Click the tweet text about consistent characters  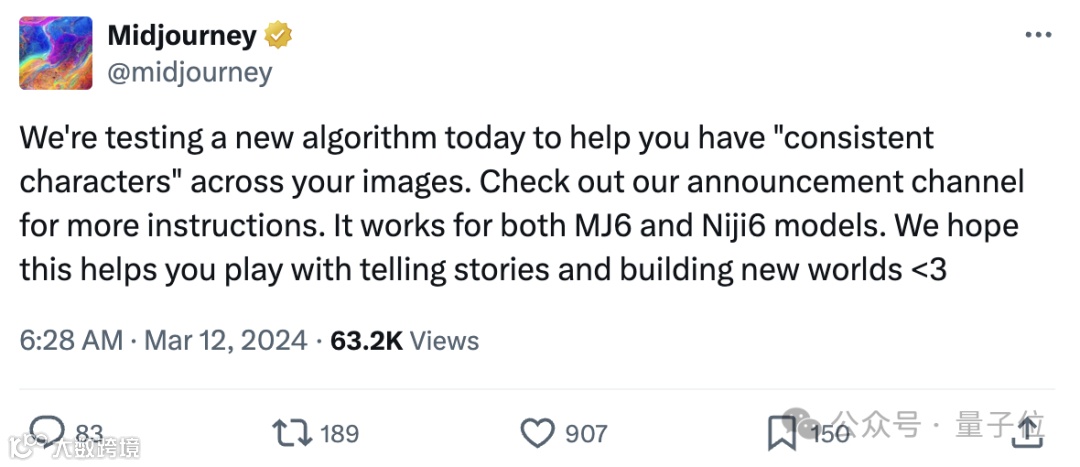pyautogui.click(x=520, y=204)
